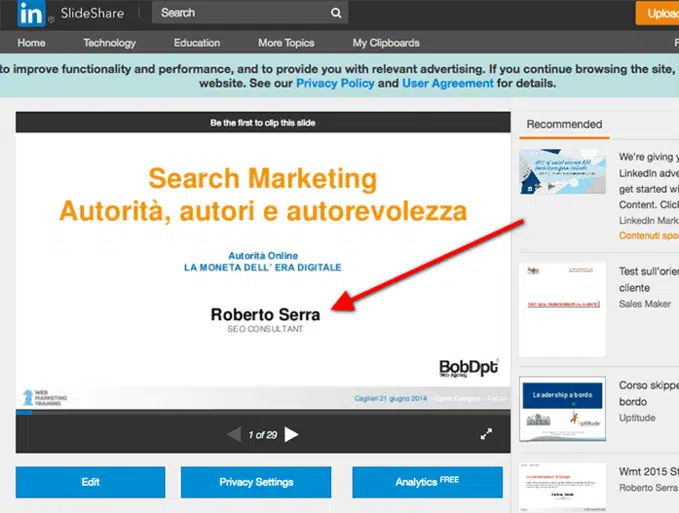
Task: Click 'Be the first to clip this slide' bar
Action: [263, 123]
